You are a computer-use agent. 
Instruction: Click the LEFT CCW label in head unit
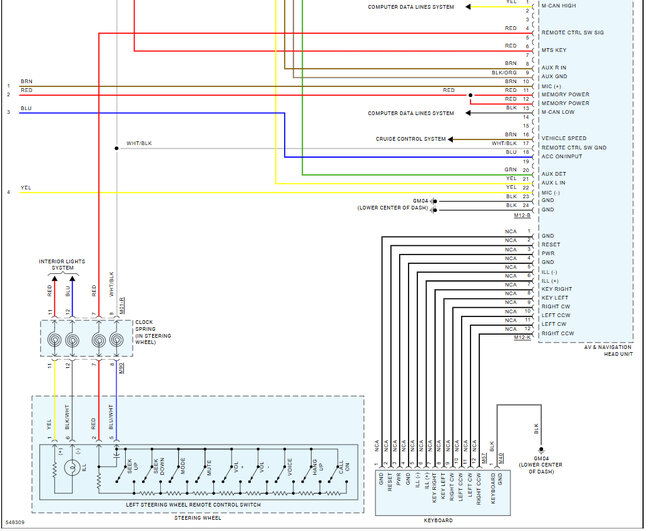pyautogui.click(x=556, y=315)
